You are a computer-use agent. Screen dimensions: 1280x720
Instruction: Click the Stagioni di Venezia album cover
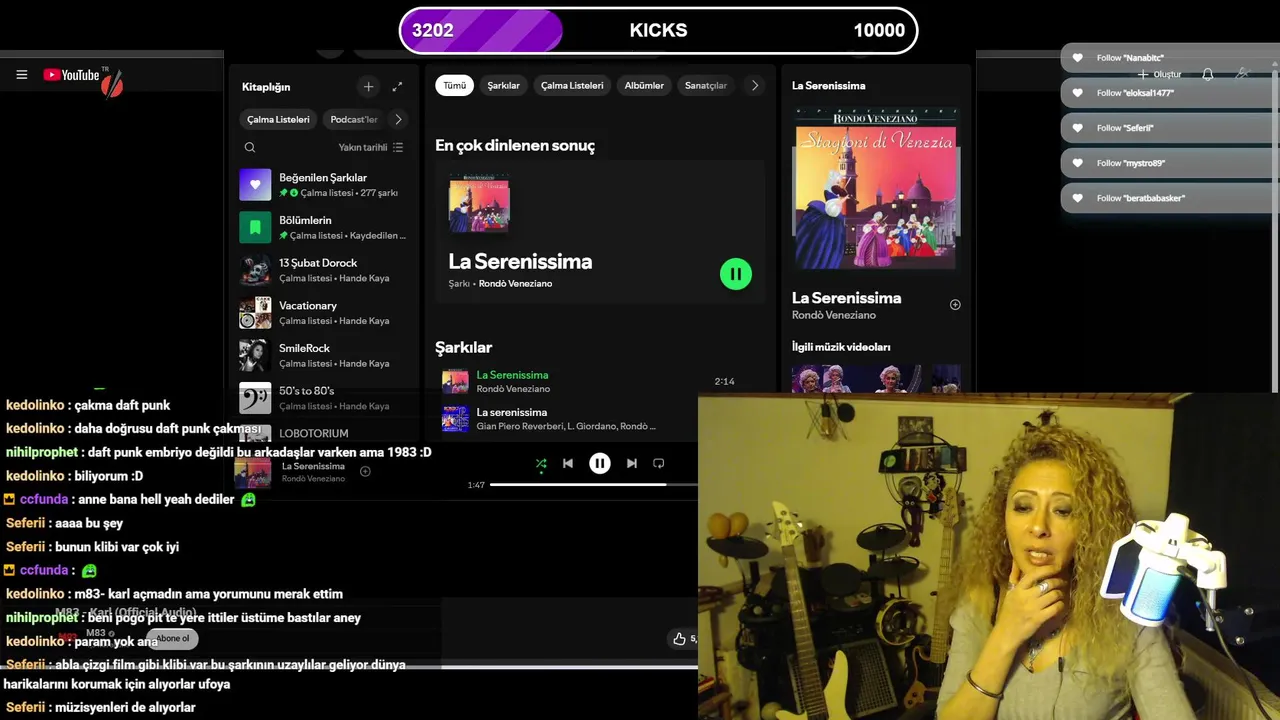(876, 189)
